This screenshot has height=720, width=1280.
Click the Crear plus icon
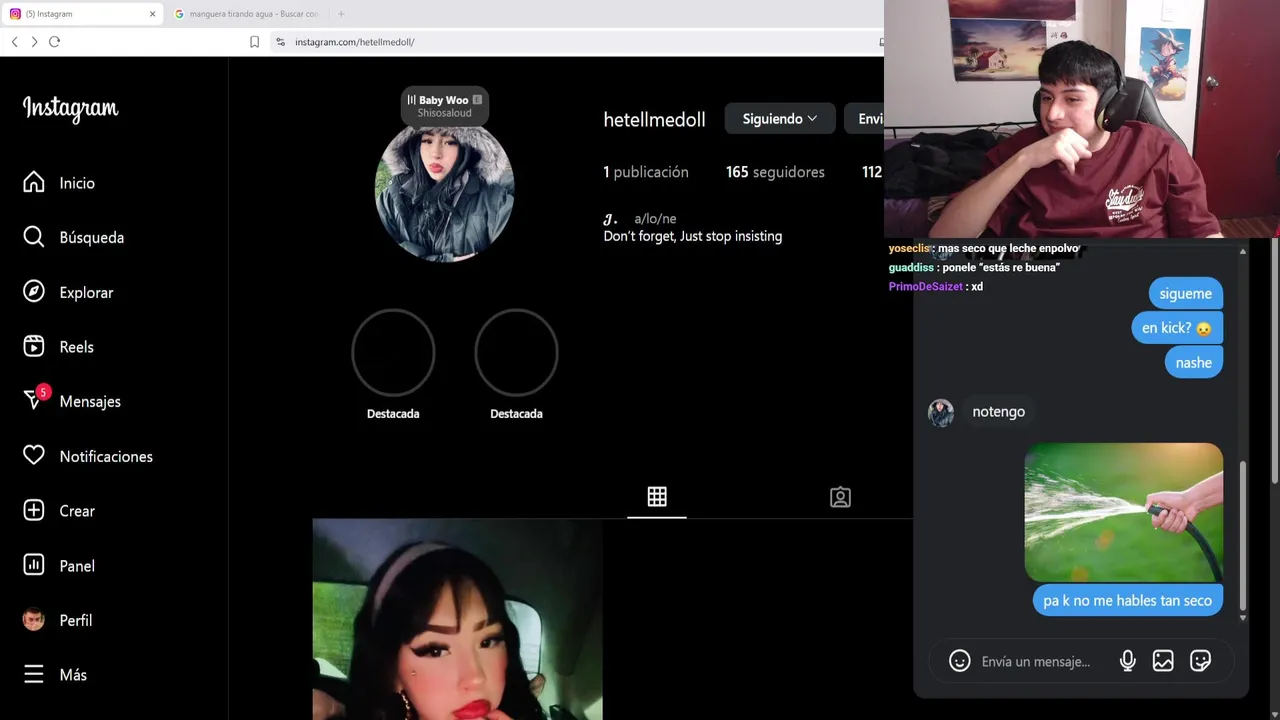pyautogui.click(x=34, y=510)
